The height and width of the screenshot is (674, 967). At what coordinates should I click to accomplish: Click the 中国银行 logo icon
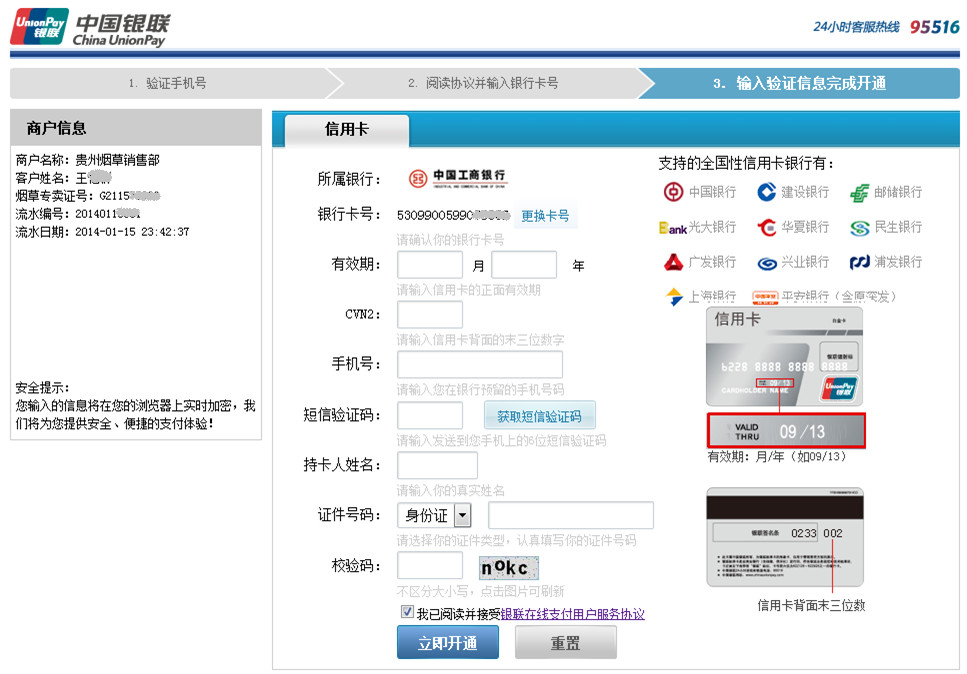(673, 192)
